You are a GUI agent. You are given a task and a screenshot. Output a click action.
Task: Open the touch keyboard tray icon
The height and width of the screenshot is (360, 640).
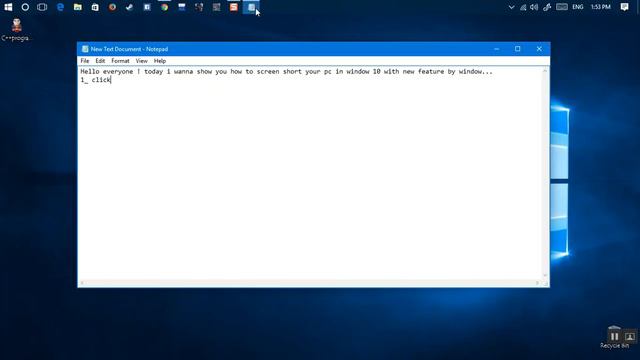click(562, 7)
